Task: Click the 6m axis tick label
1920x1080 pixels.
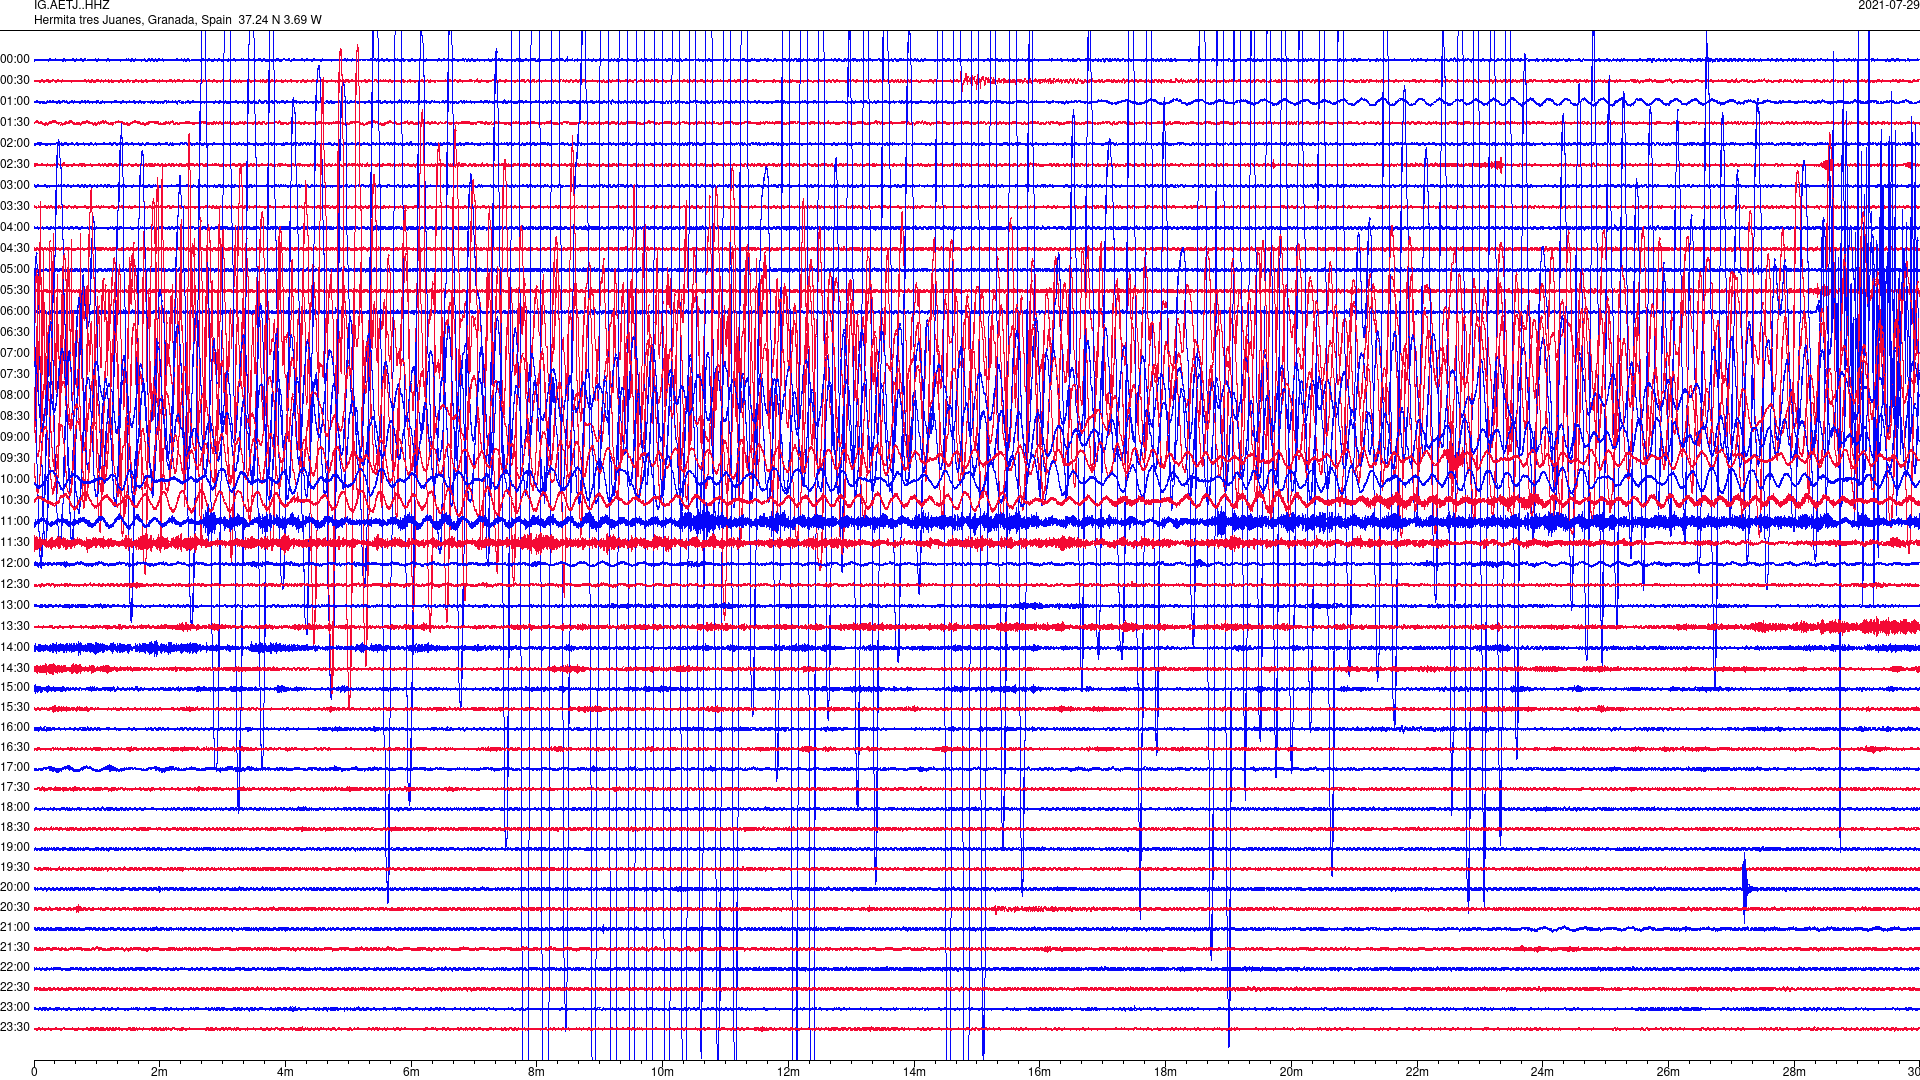Action: tap(411, 1072)
